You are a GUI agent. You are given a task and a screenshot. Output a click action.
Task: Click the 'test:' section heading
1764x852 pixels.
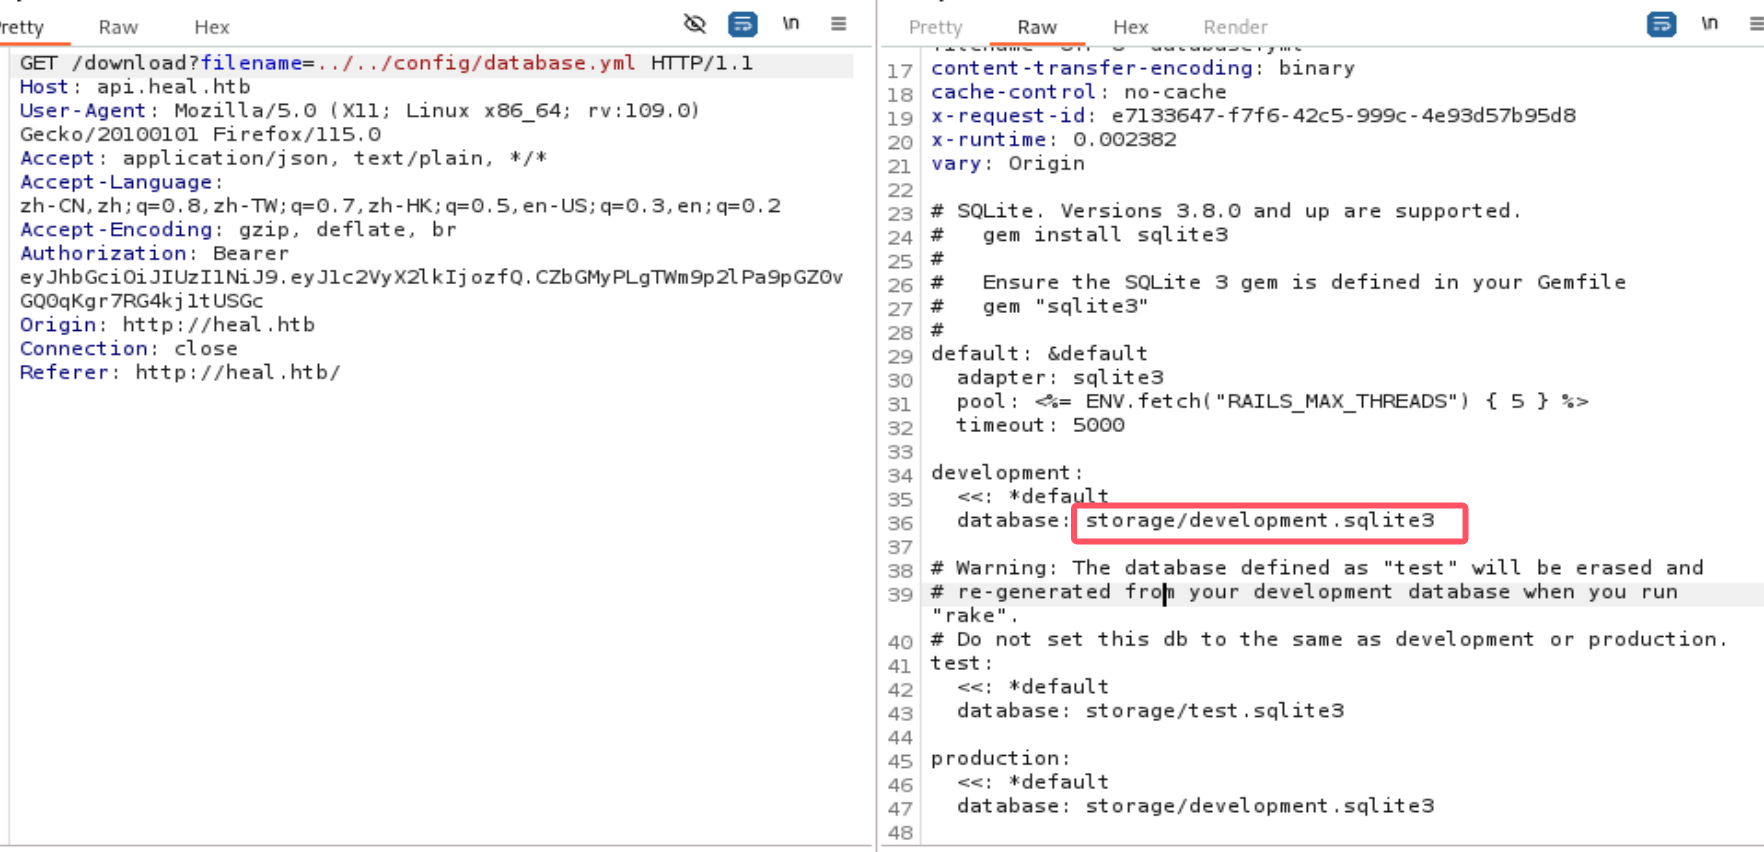click(x=962, y=664)
